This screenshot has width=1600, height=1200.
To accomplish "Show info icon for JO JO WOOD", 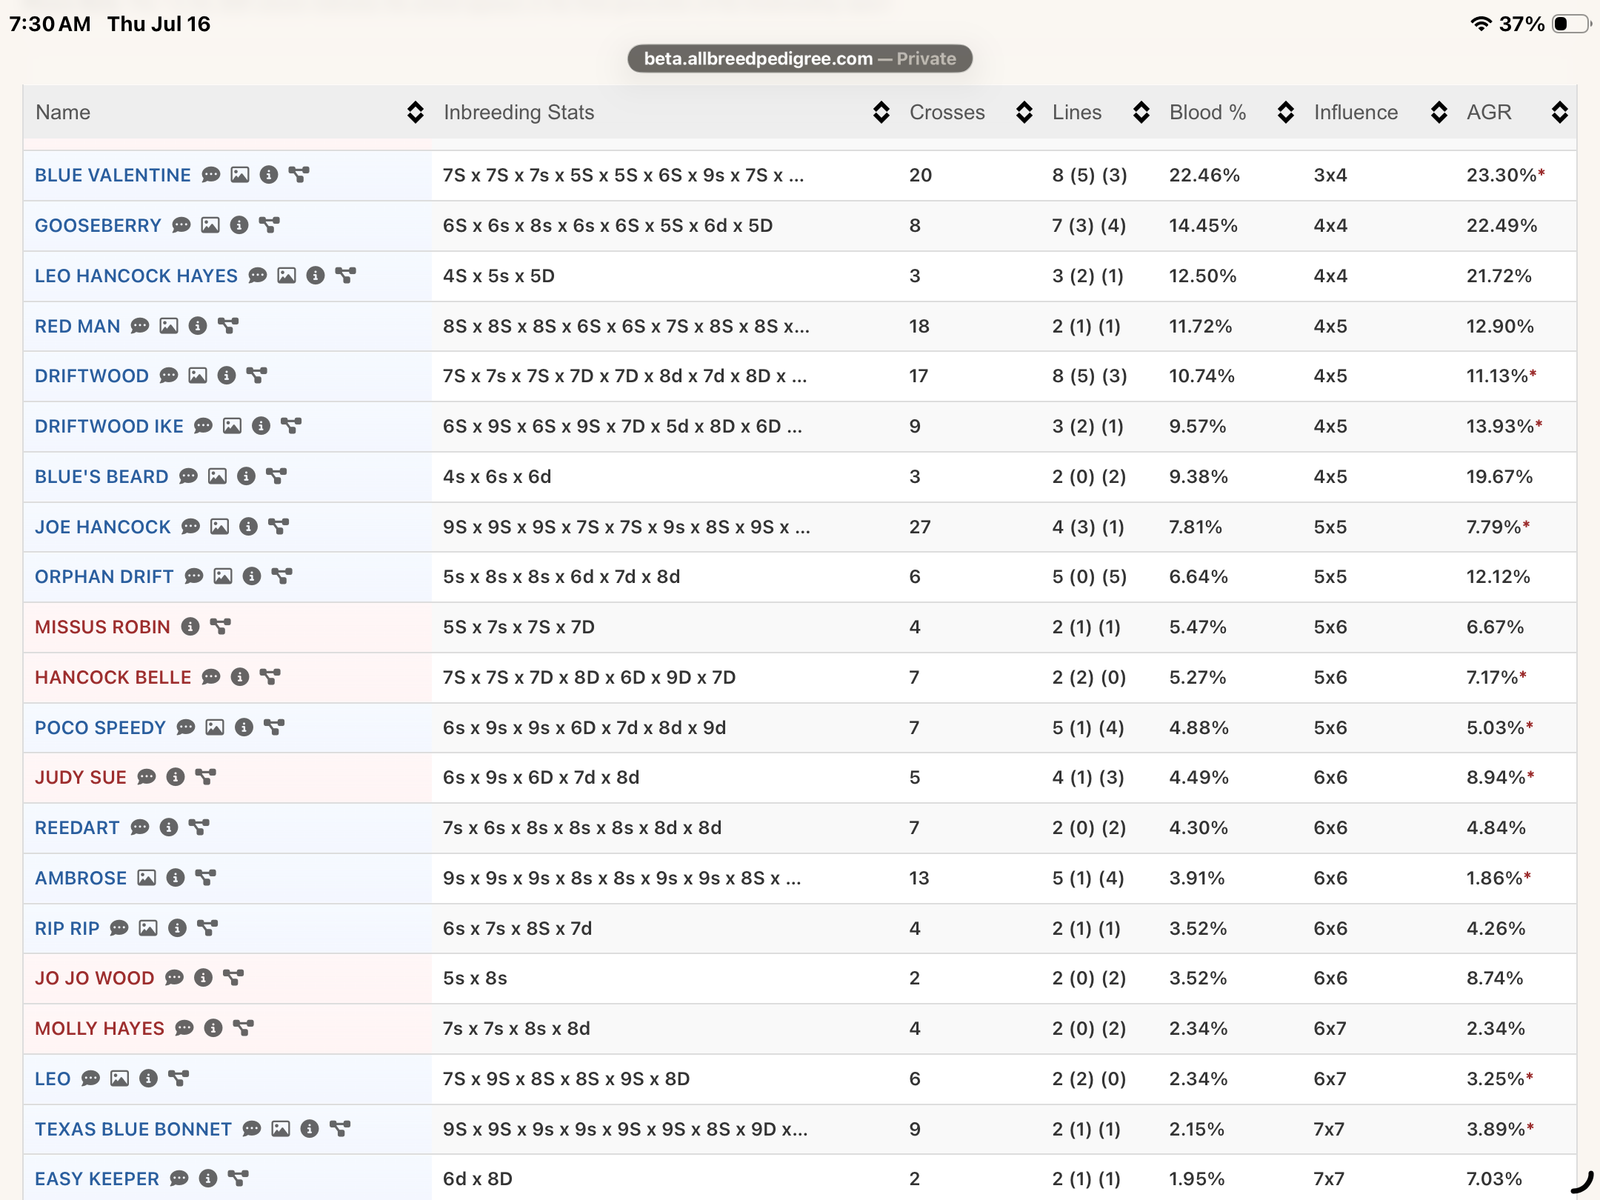I will click(203, 978).
